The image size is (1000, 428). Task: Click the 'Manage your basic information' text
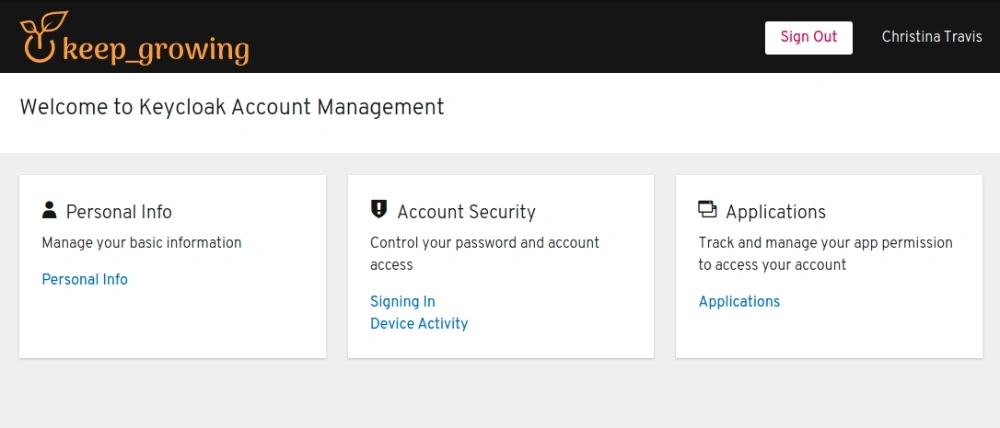pyautogui.click(x=142, y=242)
